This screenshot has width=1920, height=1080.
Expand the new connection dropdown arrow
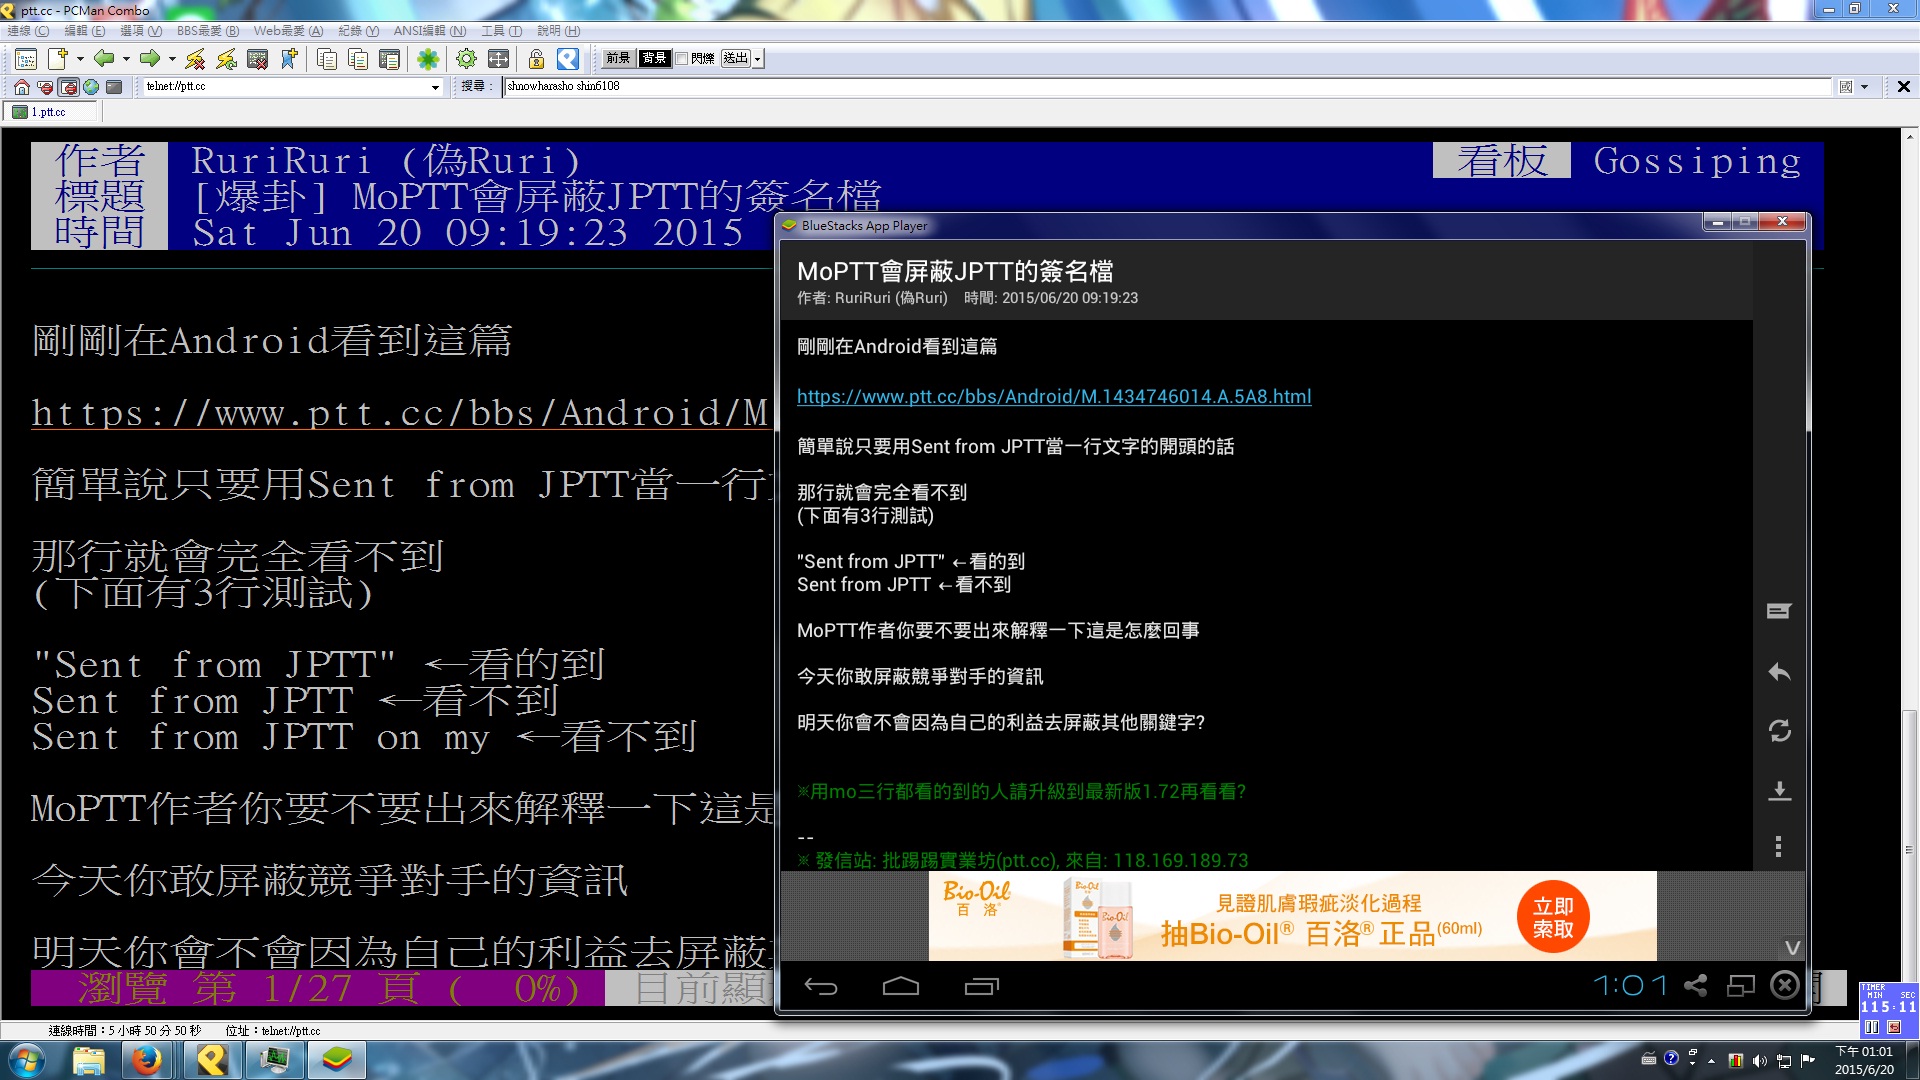click(80, 59)
